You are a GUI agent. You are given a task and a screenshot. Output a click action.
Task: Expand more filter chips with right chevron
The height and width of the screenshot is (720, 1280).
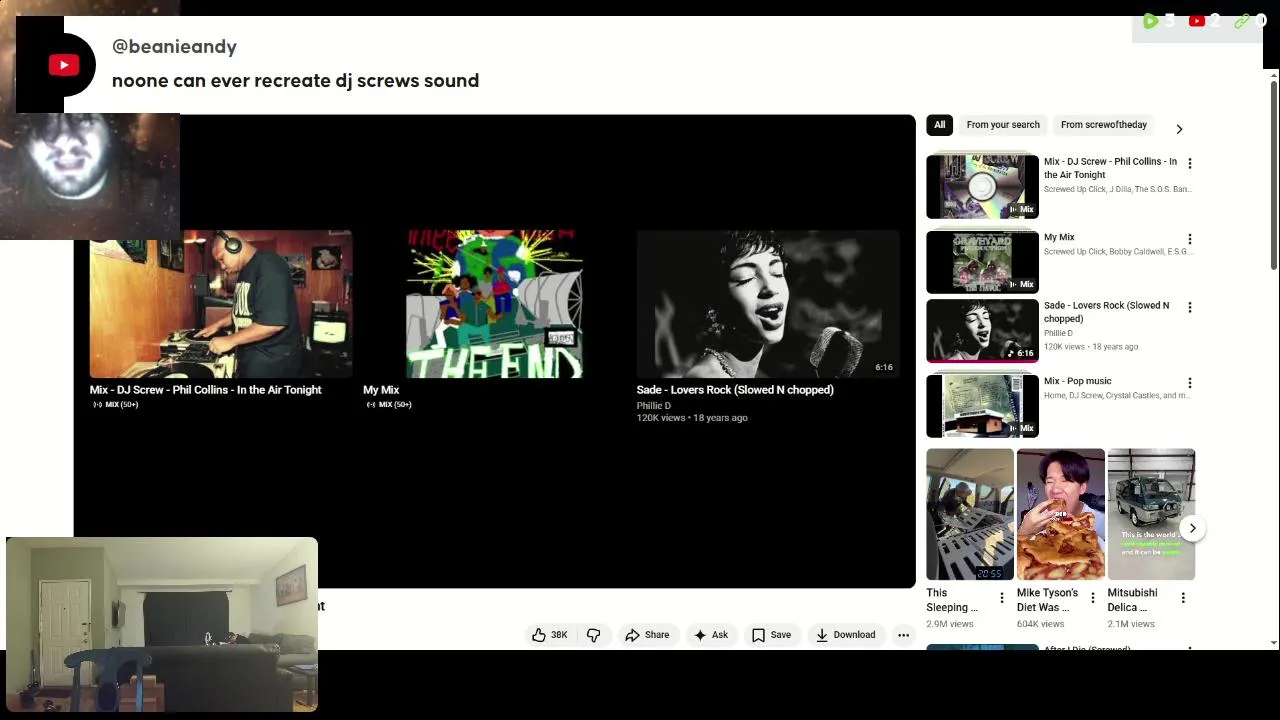tap(1179, 129)
